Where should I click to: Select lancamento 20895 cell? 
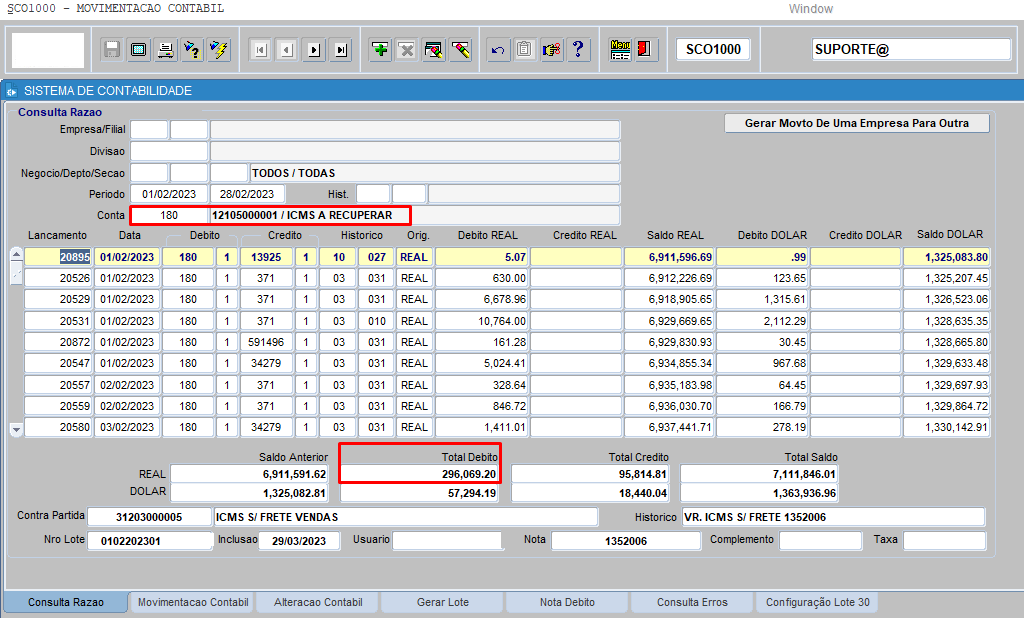click(57, 257)
